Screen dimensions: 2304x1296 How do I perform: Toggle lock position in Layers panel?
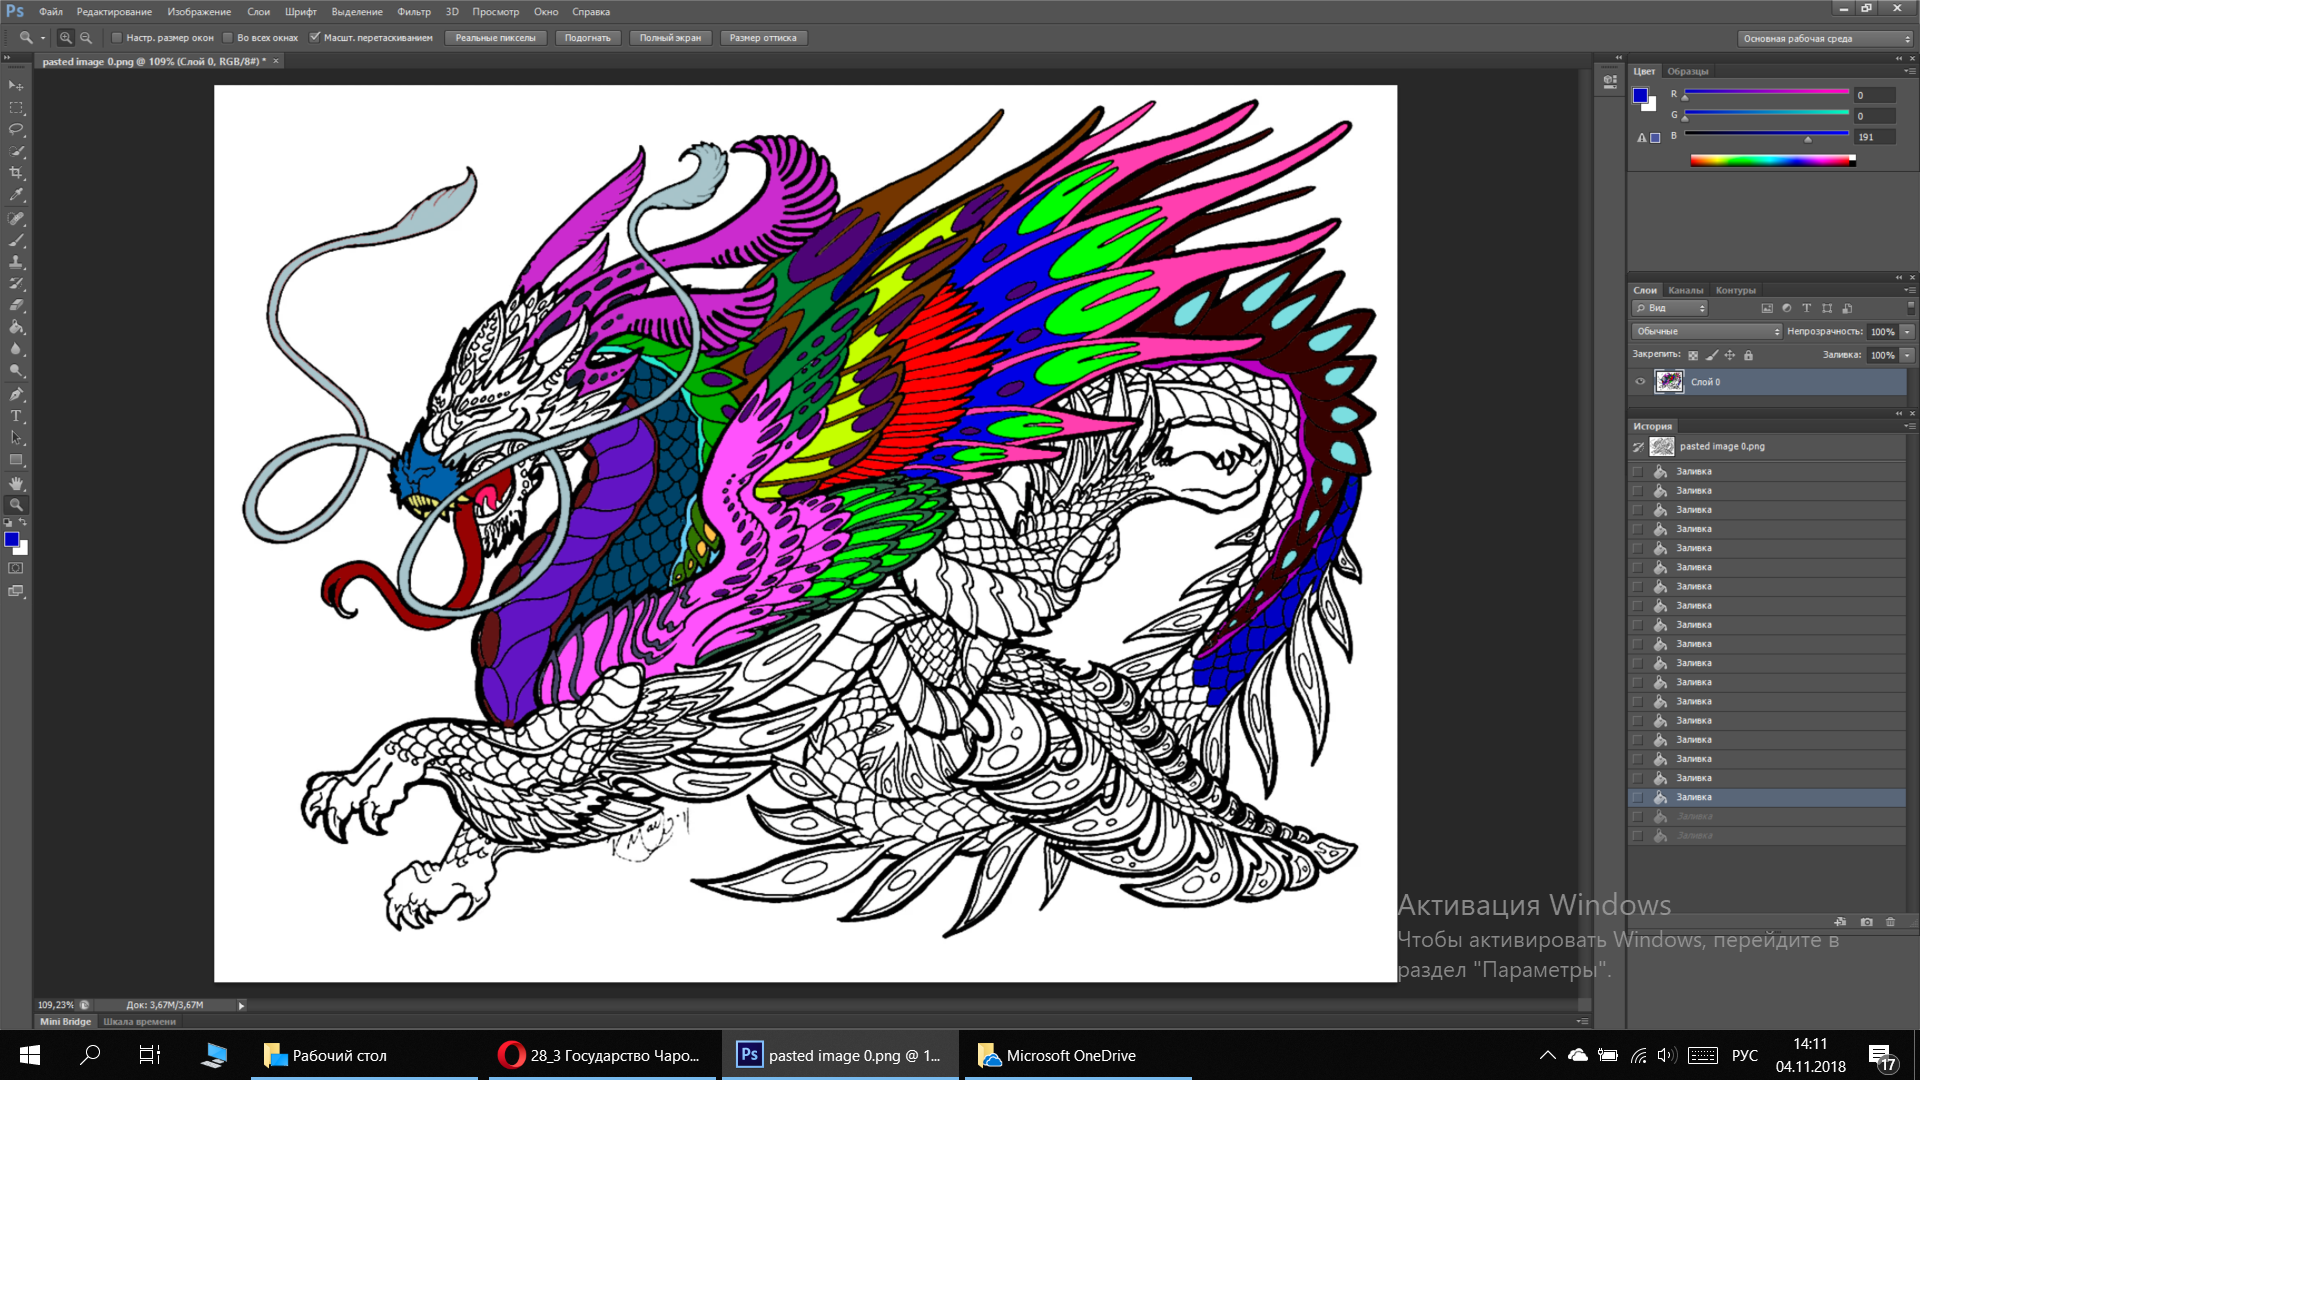click(1730, 356)
